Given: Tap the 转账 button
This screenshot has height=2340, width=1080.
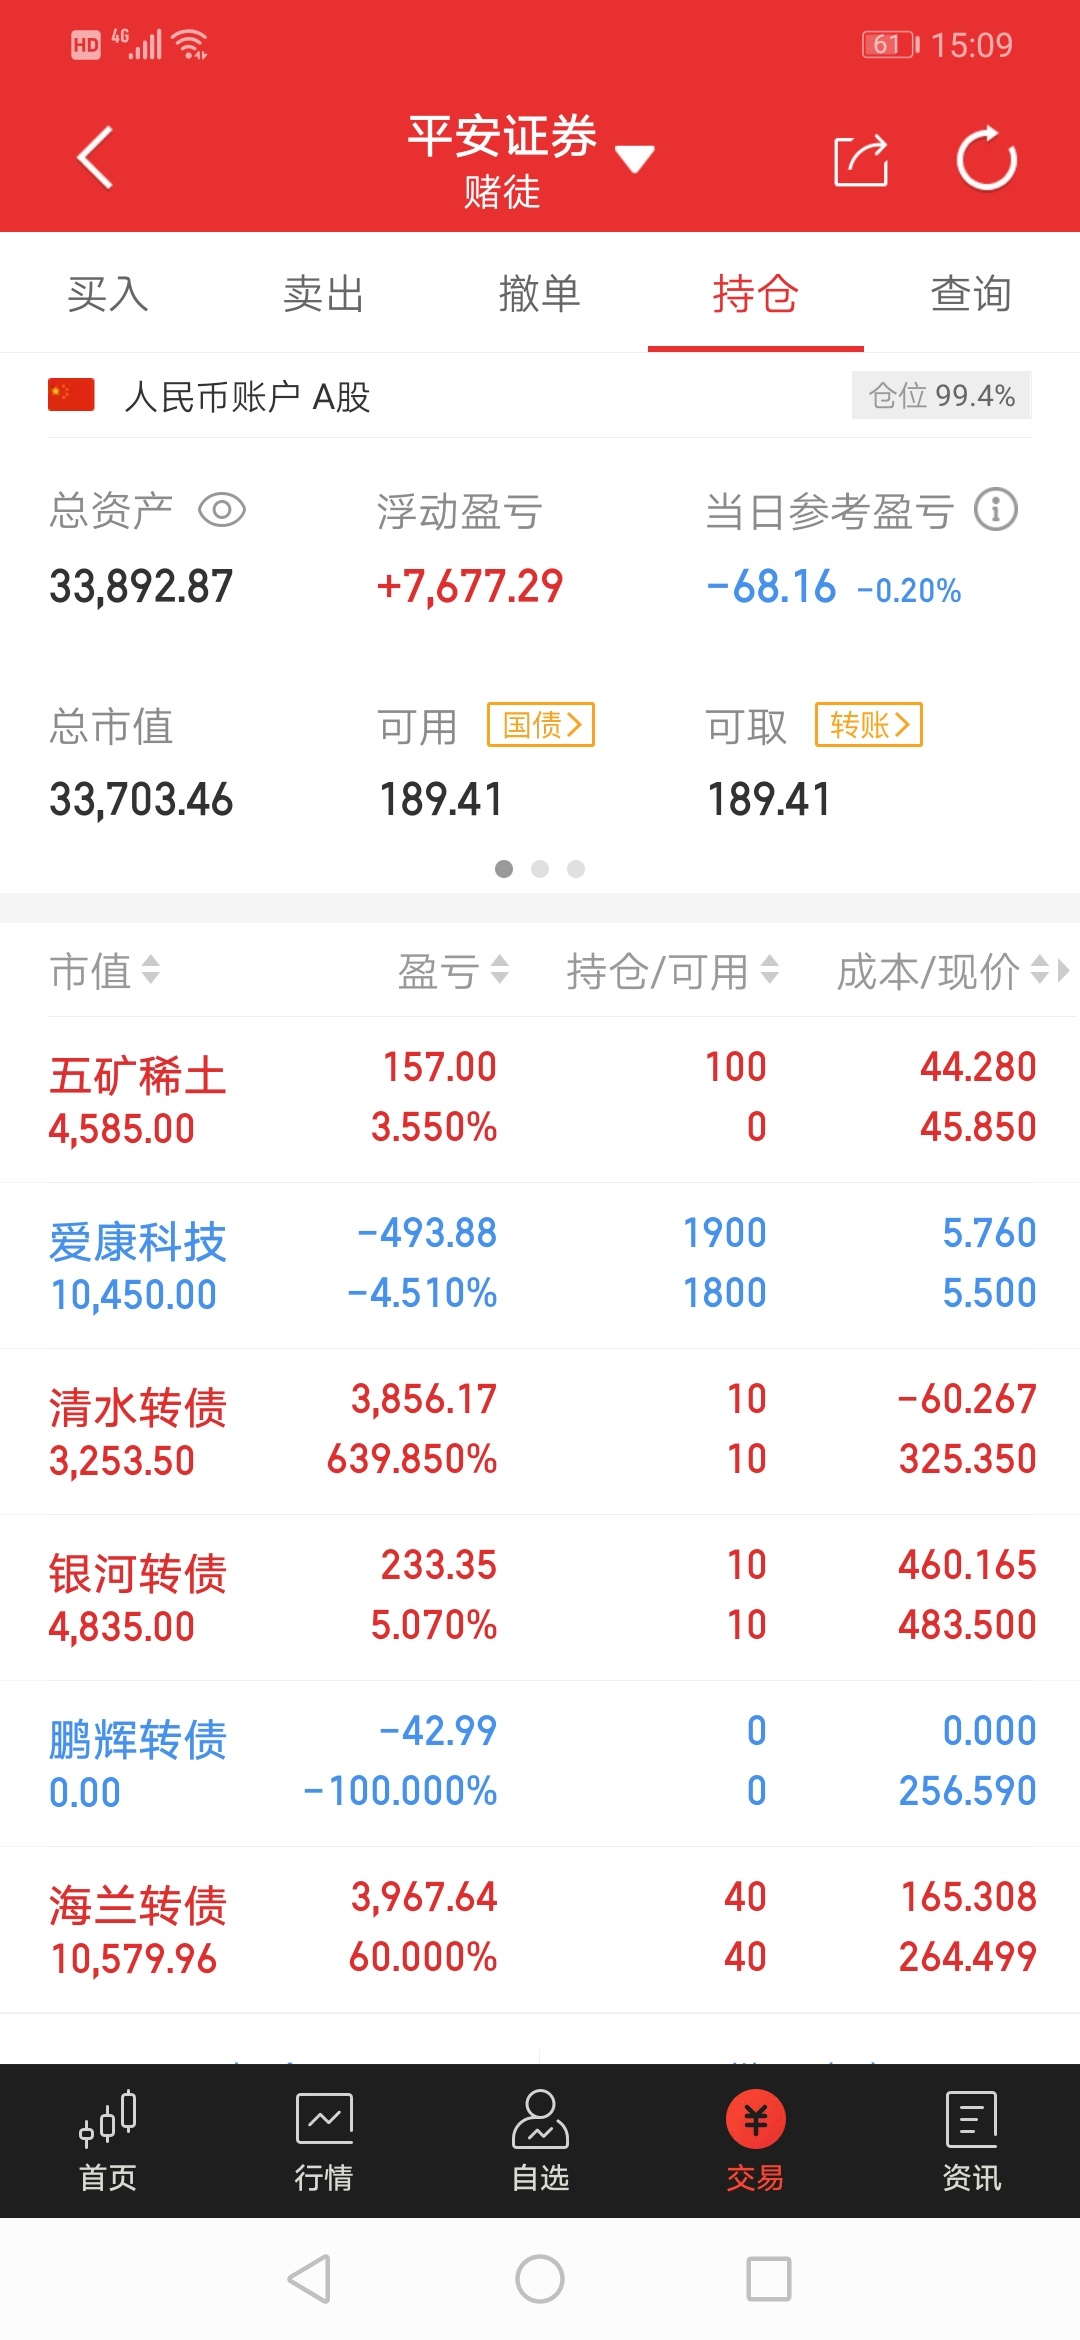Looking at the screenshot, I should coord(869,724).
